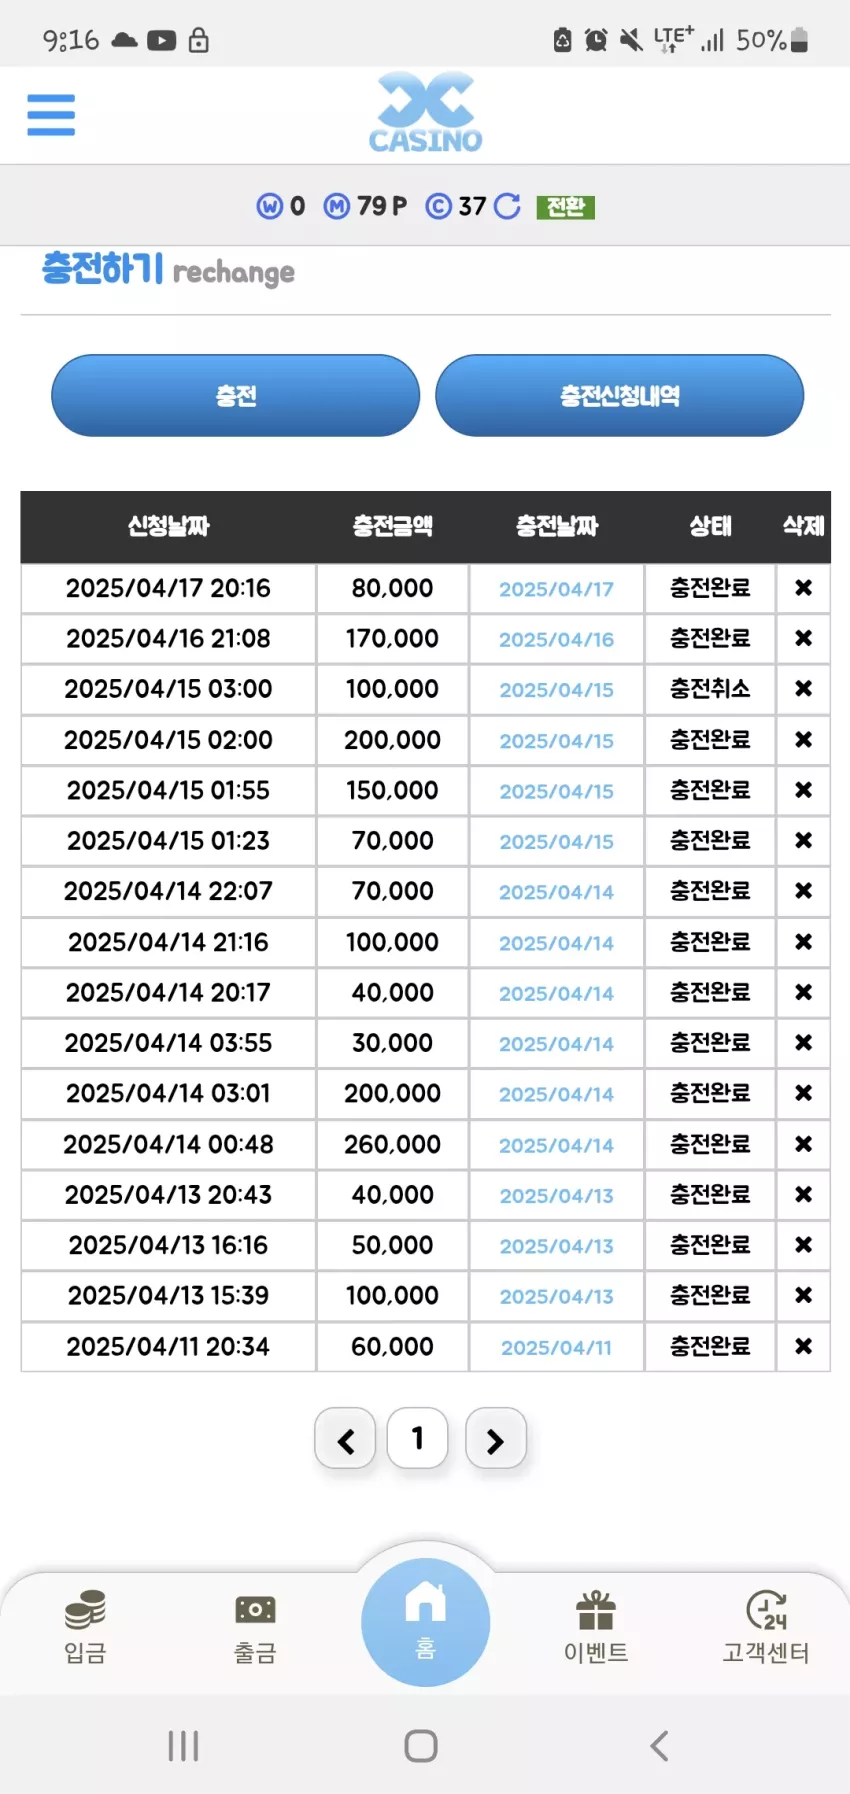
Task: Open 이벤트 gift event icon
Action: (x=596, y=1627)
